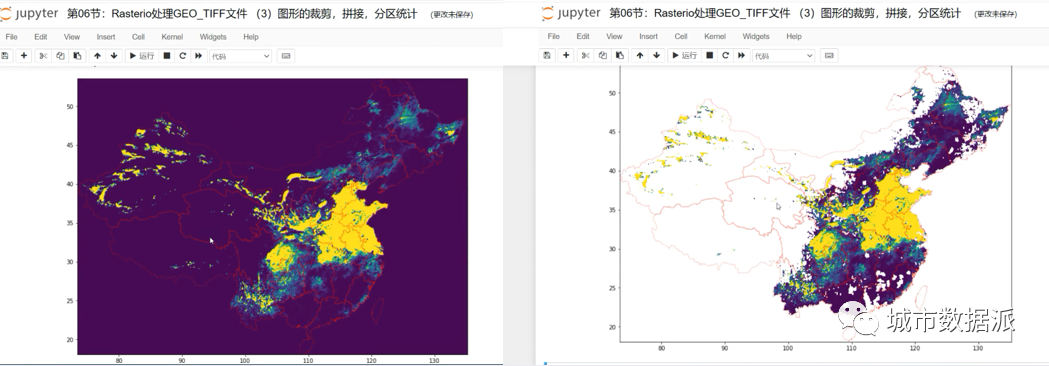This screenshot has width=1049, height=366.
Task: Select white-background map plot in right notebook
Action: 816,204
